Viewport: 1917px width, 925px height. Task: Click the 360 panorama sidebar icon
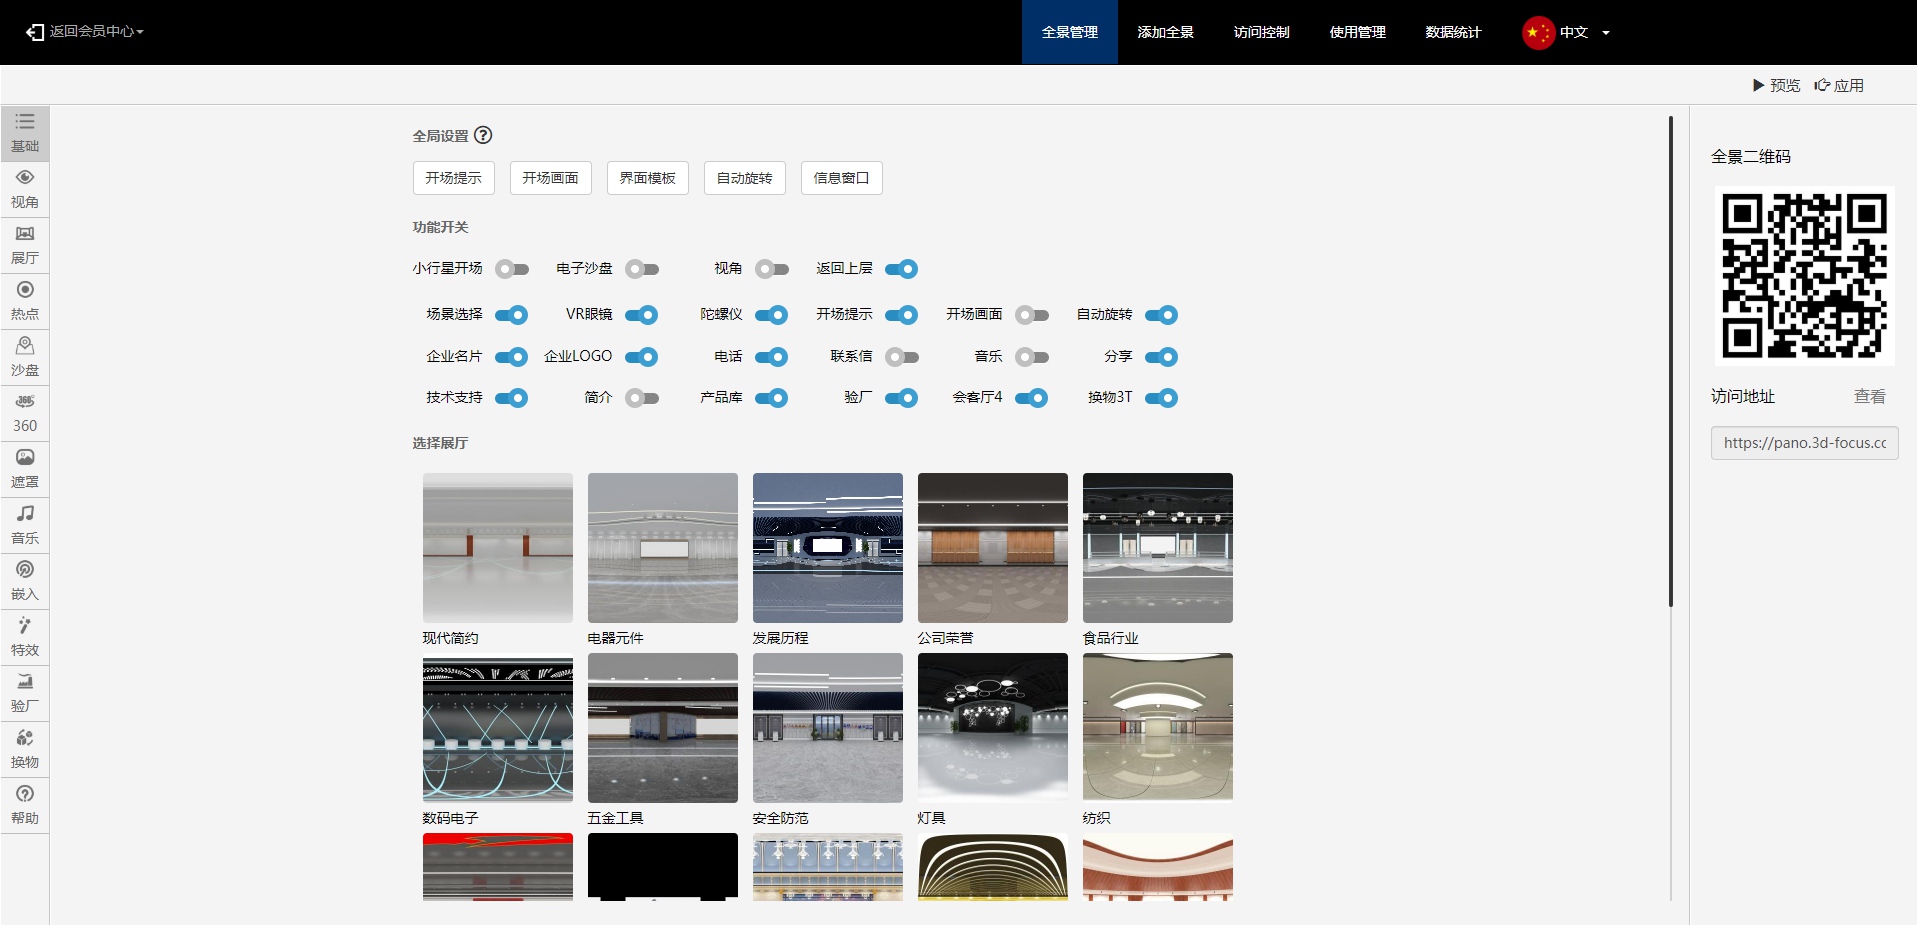click(x=25, y=412)
